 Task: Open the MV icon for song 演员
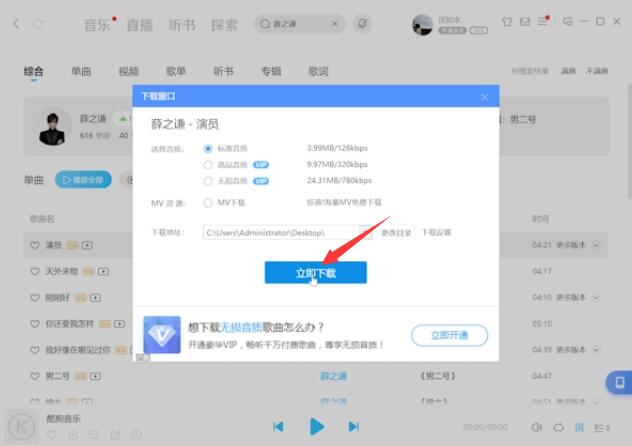point(87,245)
